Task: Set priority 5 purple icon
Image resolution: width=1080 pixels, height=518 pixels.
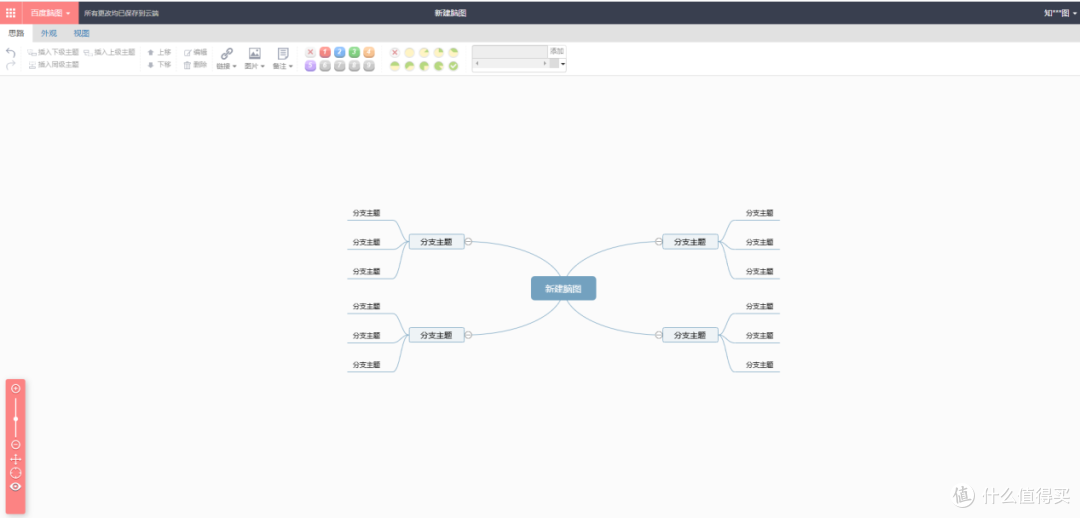Action: pos(311,66)
